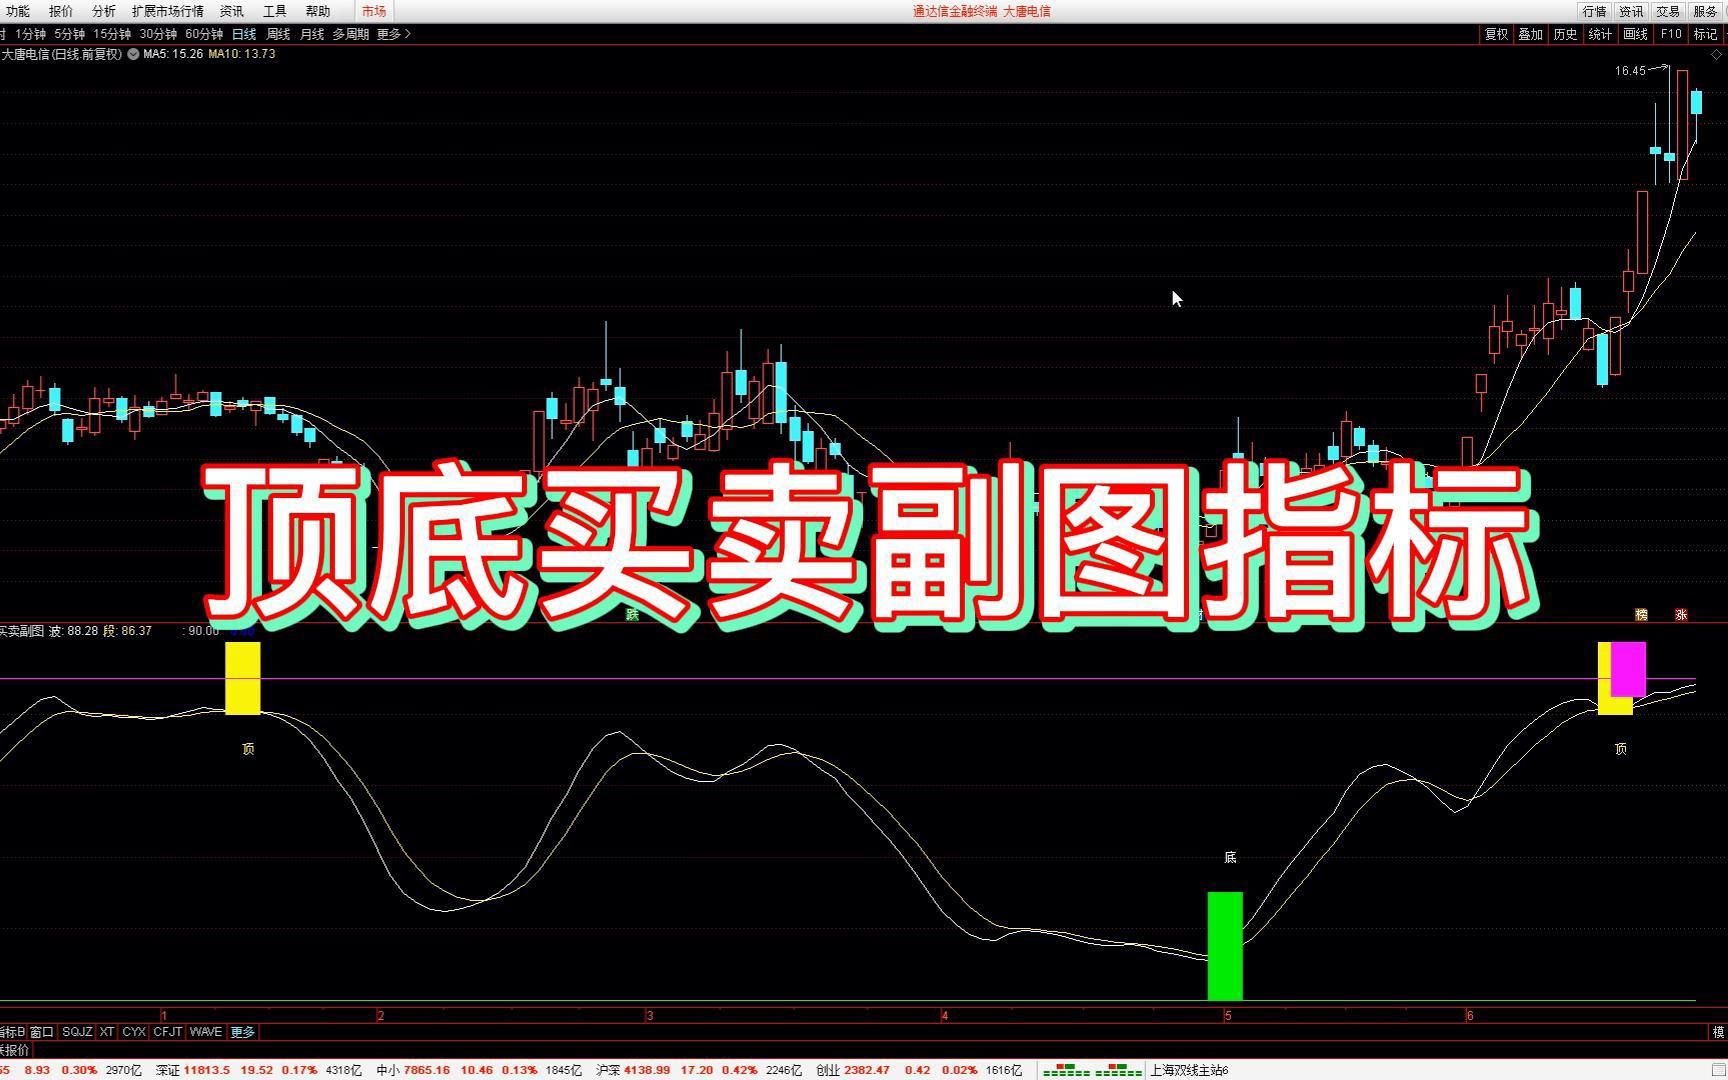Select the 市场 tab
Viewport: 1728px width, 1080px height.
coord(373,11)
